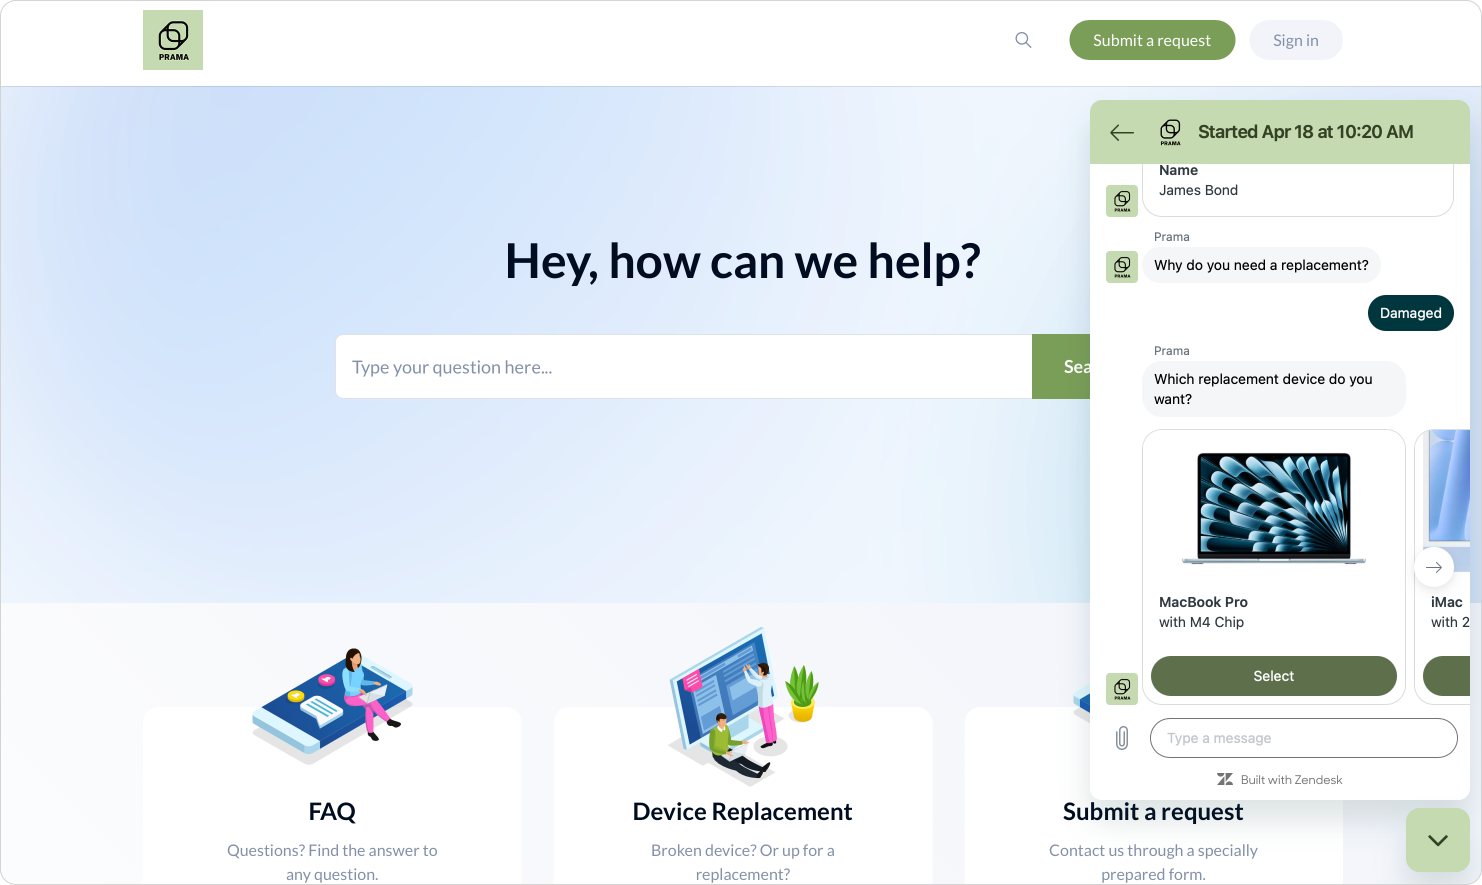
Task: Click the MacBook Pro product image
Action: pos(1274,509)
